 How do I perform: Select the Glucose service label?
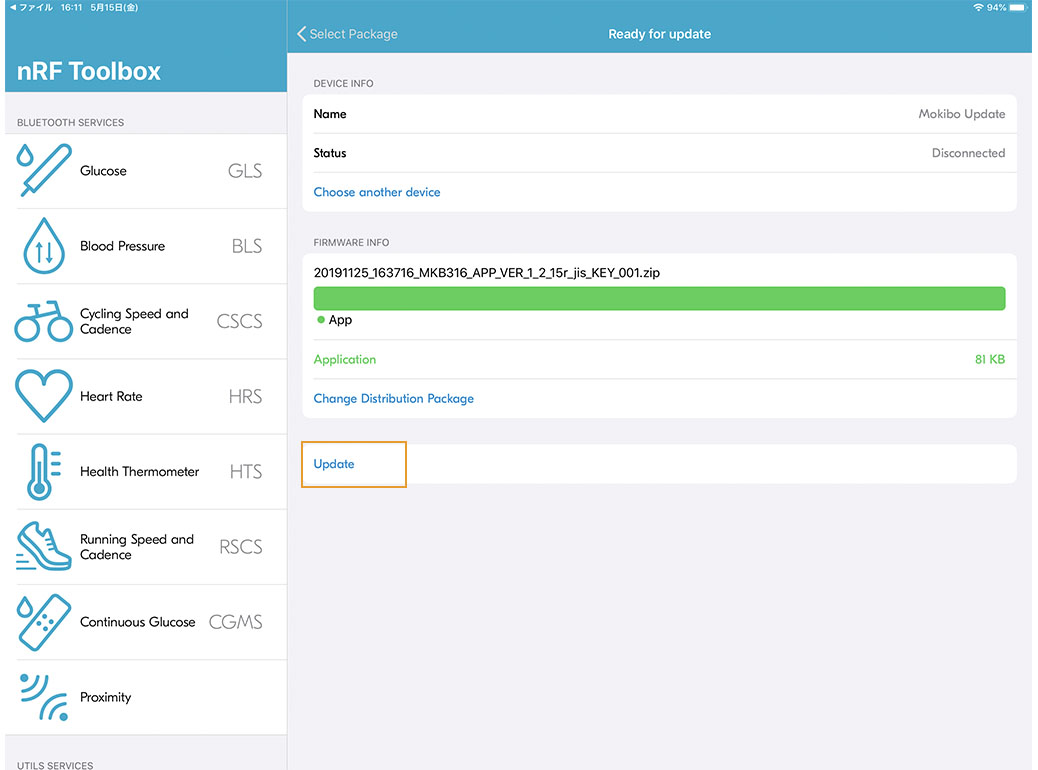103,171
